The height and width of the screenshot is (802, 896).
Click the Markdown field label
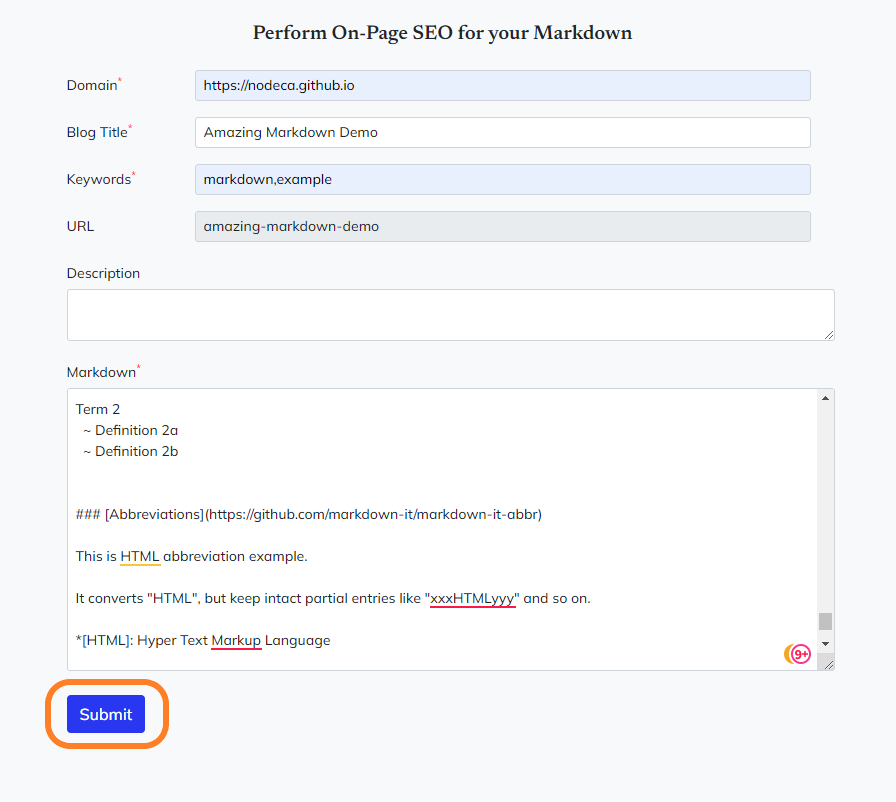pyautogui.click(x=101, y=372)
